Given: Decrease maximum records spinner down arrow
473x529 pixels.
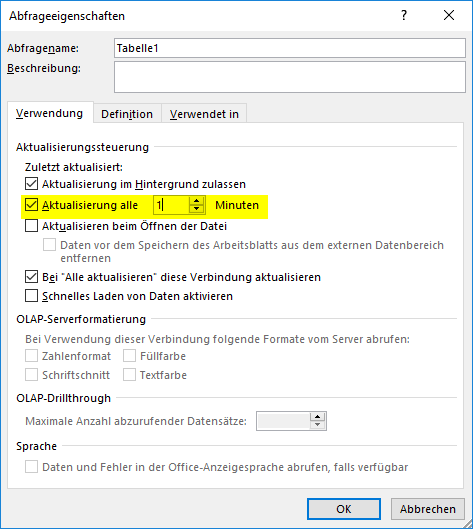Looking at the screenshot, I should 317,425.
